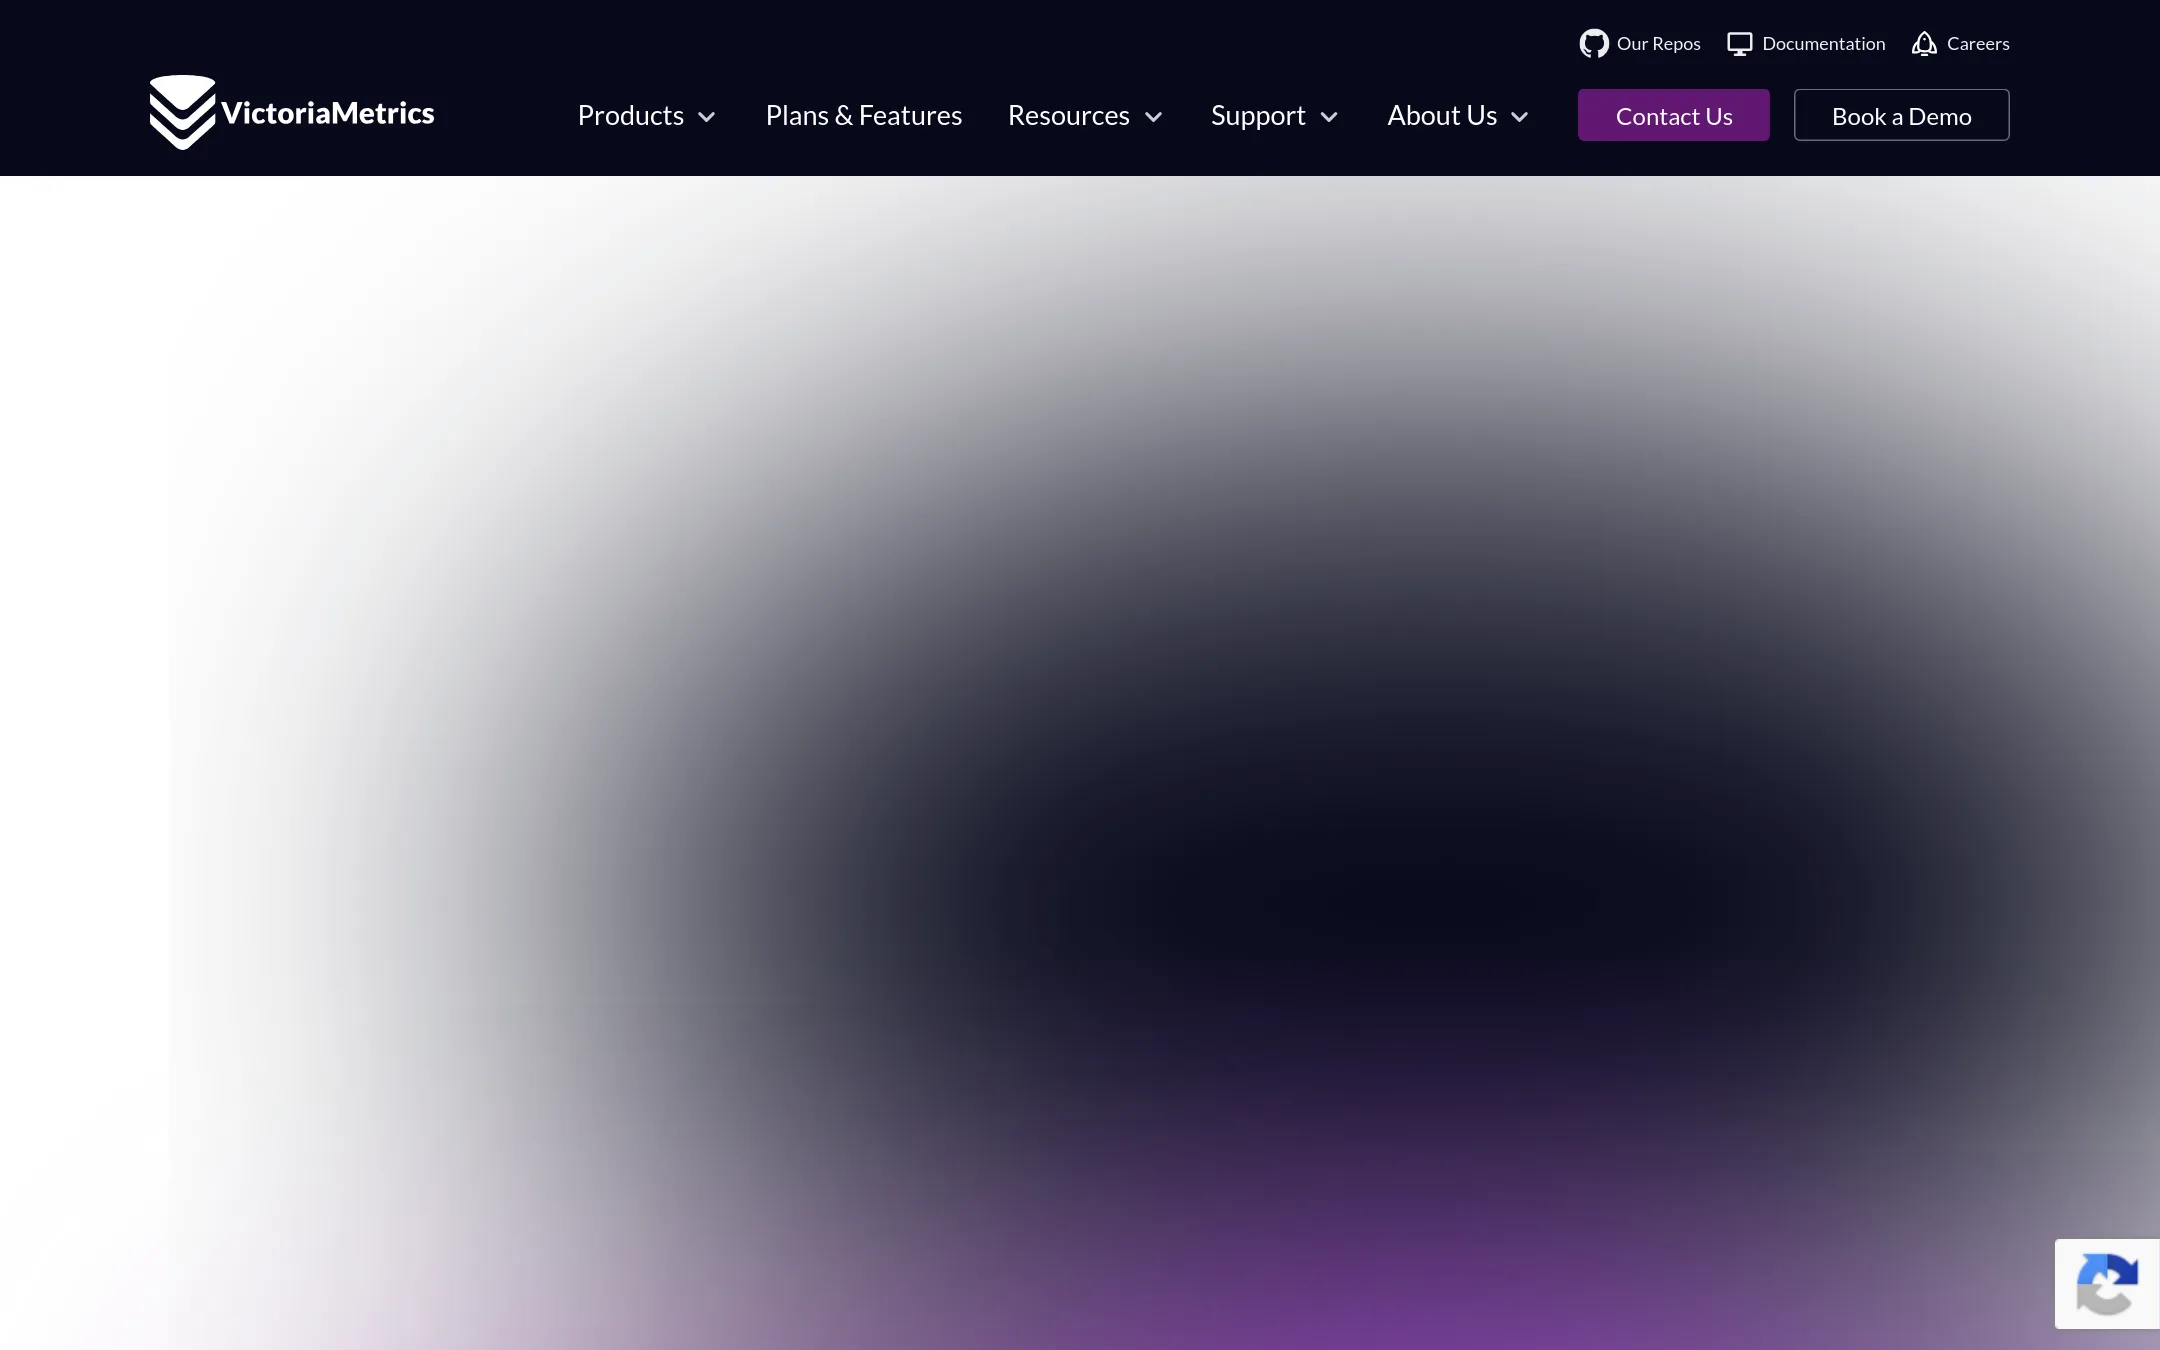Follow the Careers link
The image size is (2160, 1350).
[1978, 44]
